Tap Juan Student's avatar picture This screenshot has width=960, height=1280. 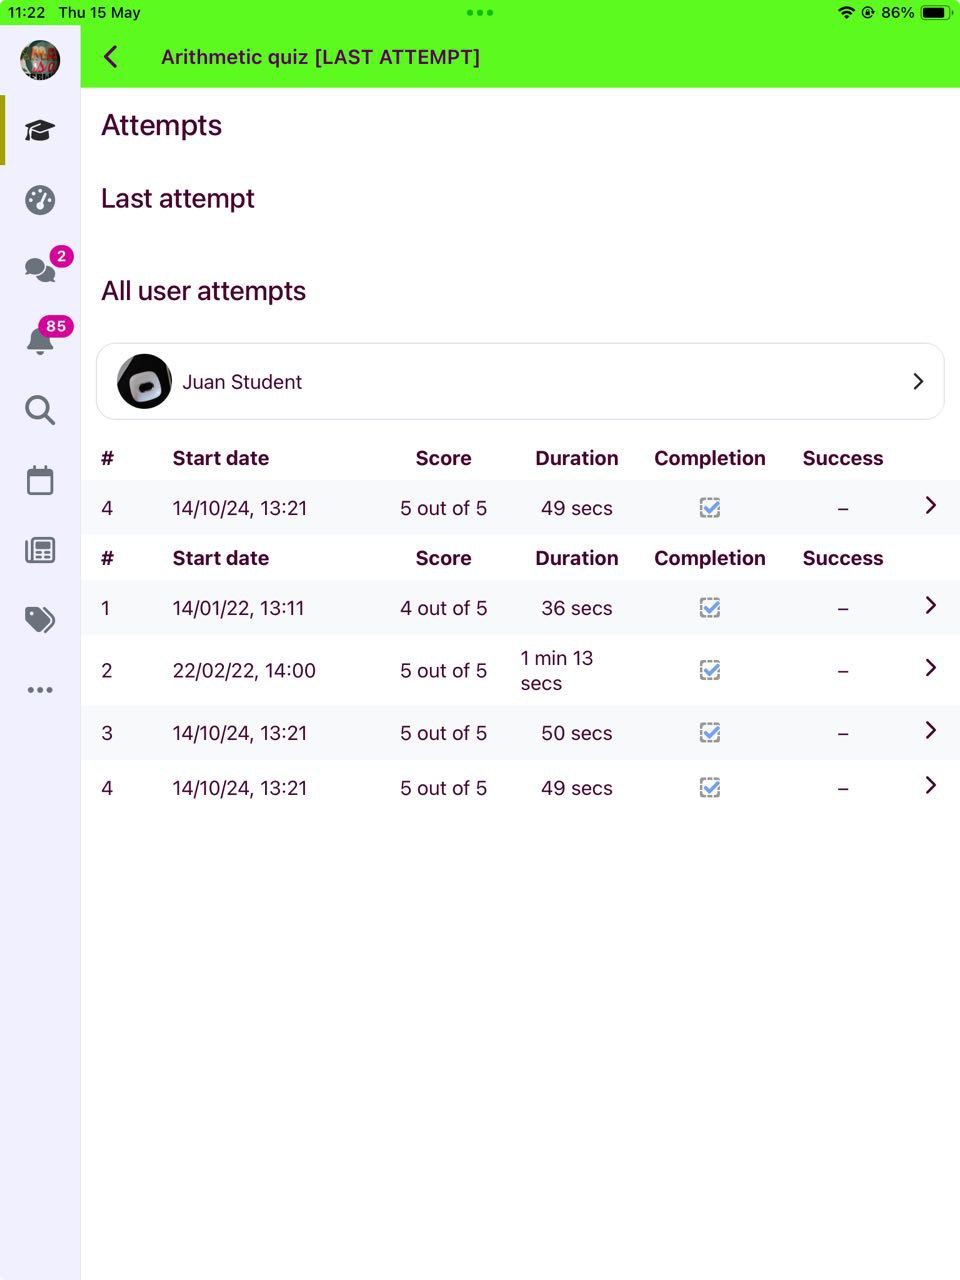[x=144, y=381]
